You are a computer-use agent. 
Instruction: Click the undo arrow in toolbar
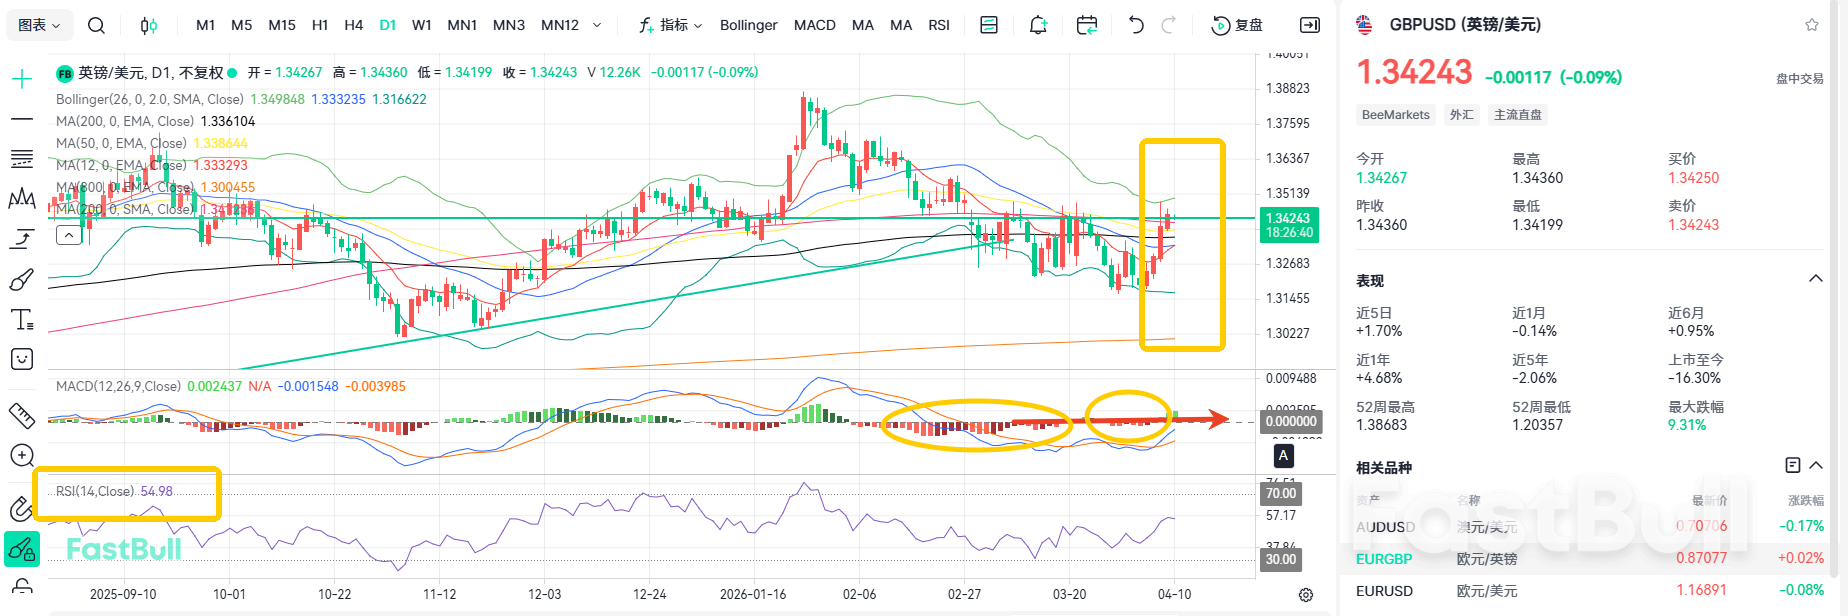pos(1136,25)
